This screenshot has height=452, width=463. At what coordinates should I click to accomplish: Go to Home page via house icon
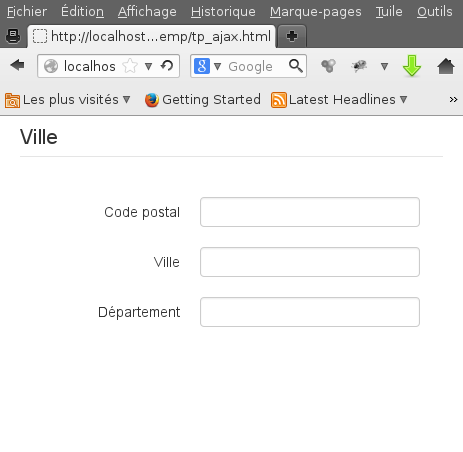click(446, 66)
